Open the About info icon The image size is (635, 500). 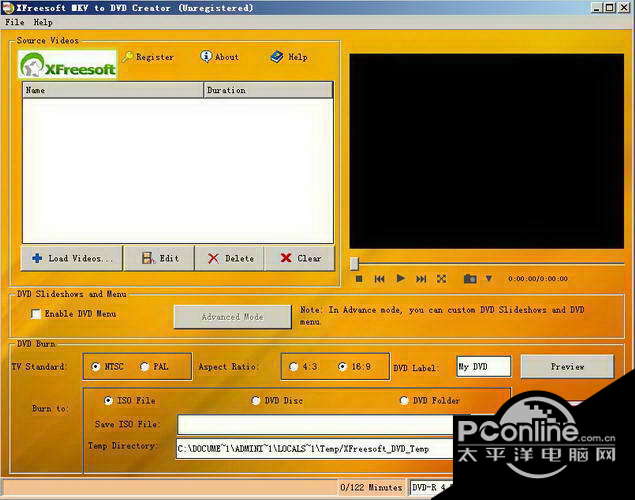[x=206, y=56]
